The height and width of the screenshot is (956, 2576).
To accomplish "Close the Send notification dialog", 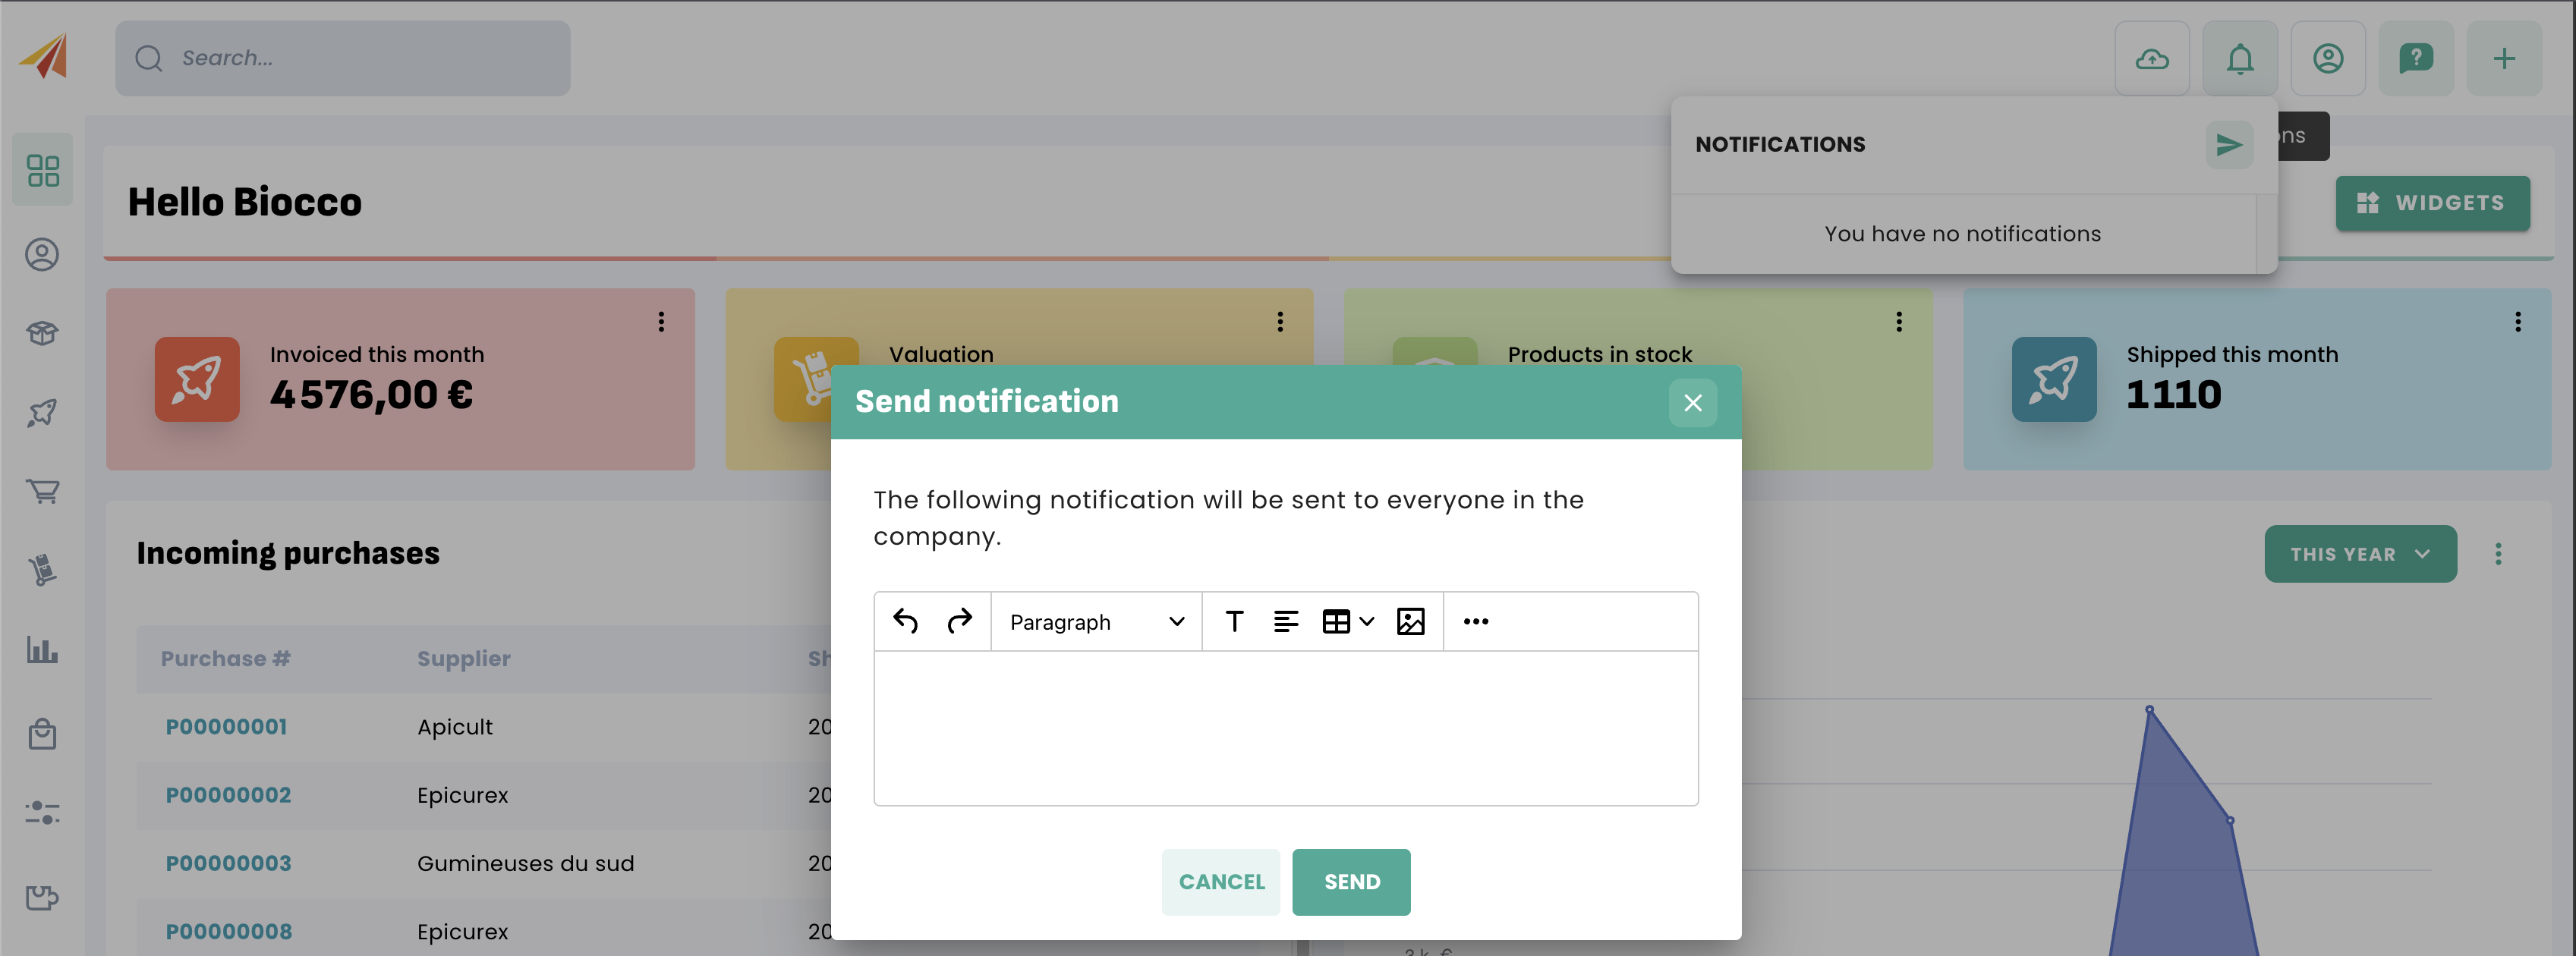I will 1692,402.
